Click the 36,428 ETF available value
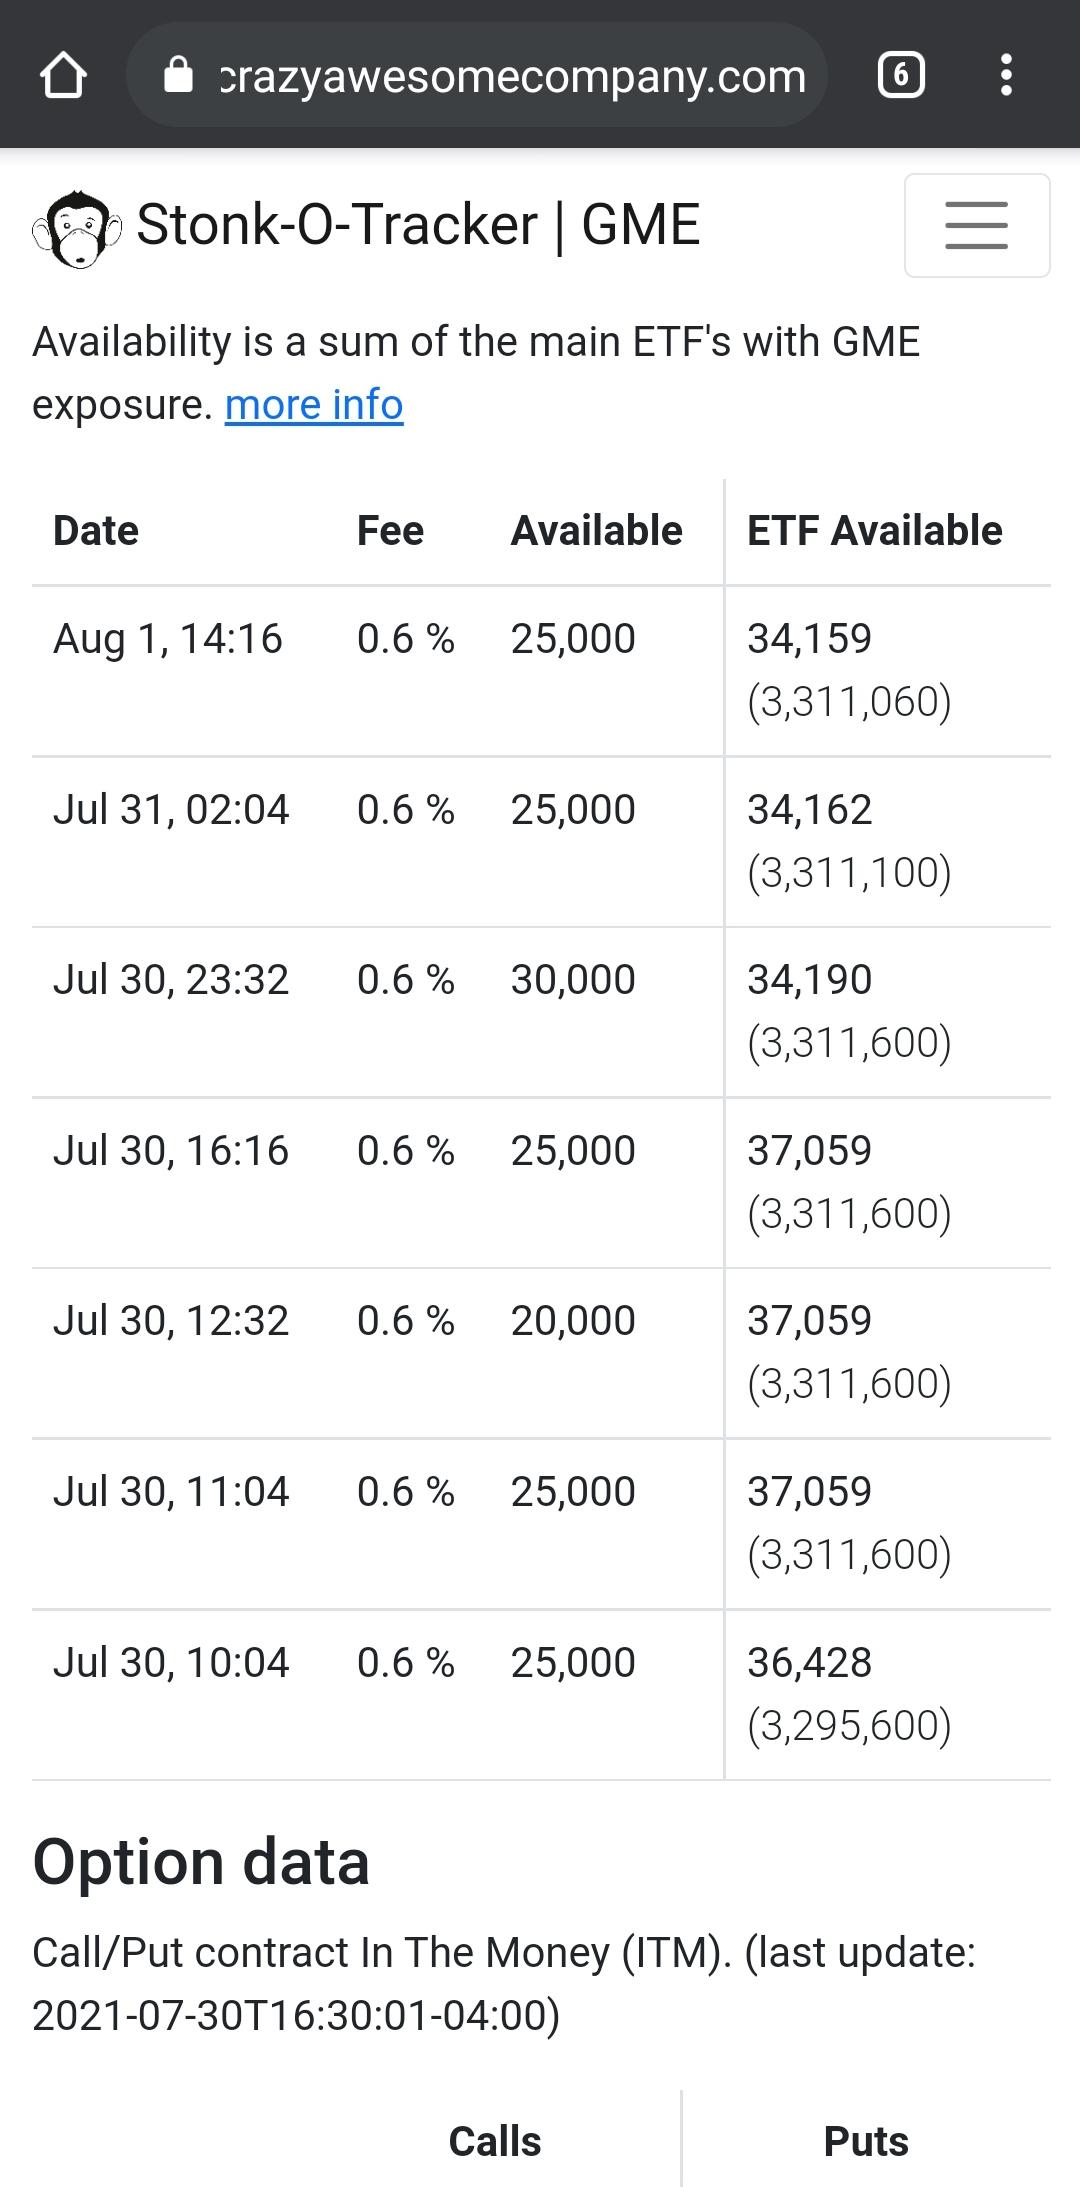1080x2187 pixels. (x=809, y=1663)
